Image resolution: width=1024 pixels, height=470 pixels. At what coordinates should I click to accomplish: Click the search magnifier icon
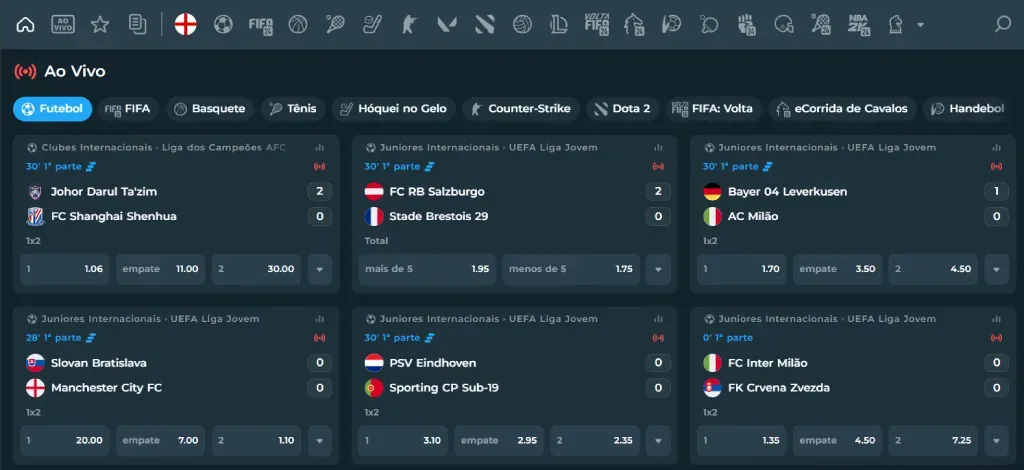click(x=1002, y=24)
